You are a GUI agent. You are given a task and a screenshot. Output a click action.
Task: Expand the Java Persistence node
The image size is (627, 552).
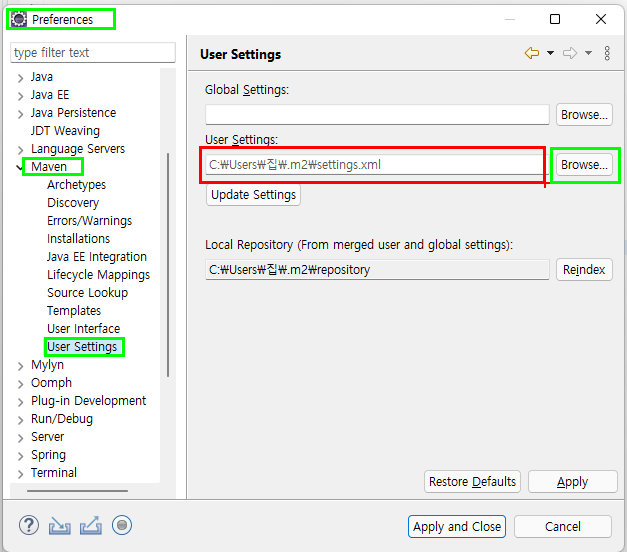tap(20, 114)
